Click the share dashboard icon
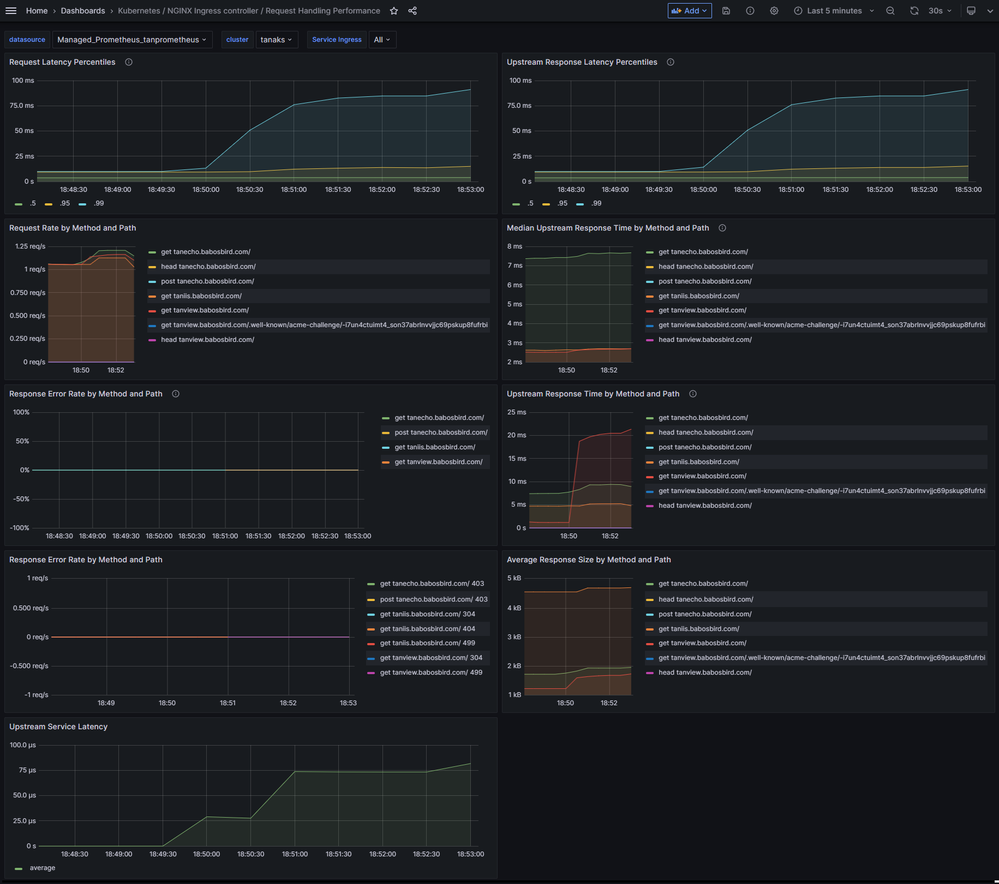 point(413,11)
